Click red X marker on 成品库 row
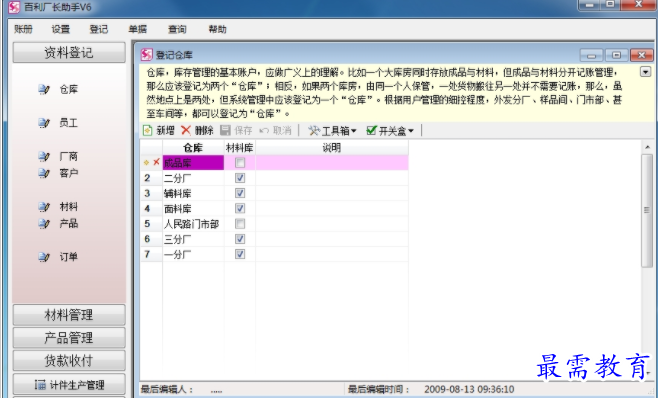 click(x=156, y=162)
